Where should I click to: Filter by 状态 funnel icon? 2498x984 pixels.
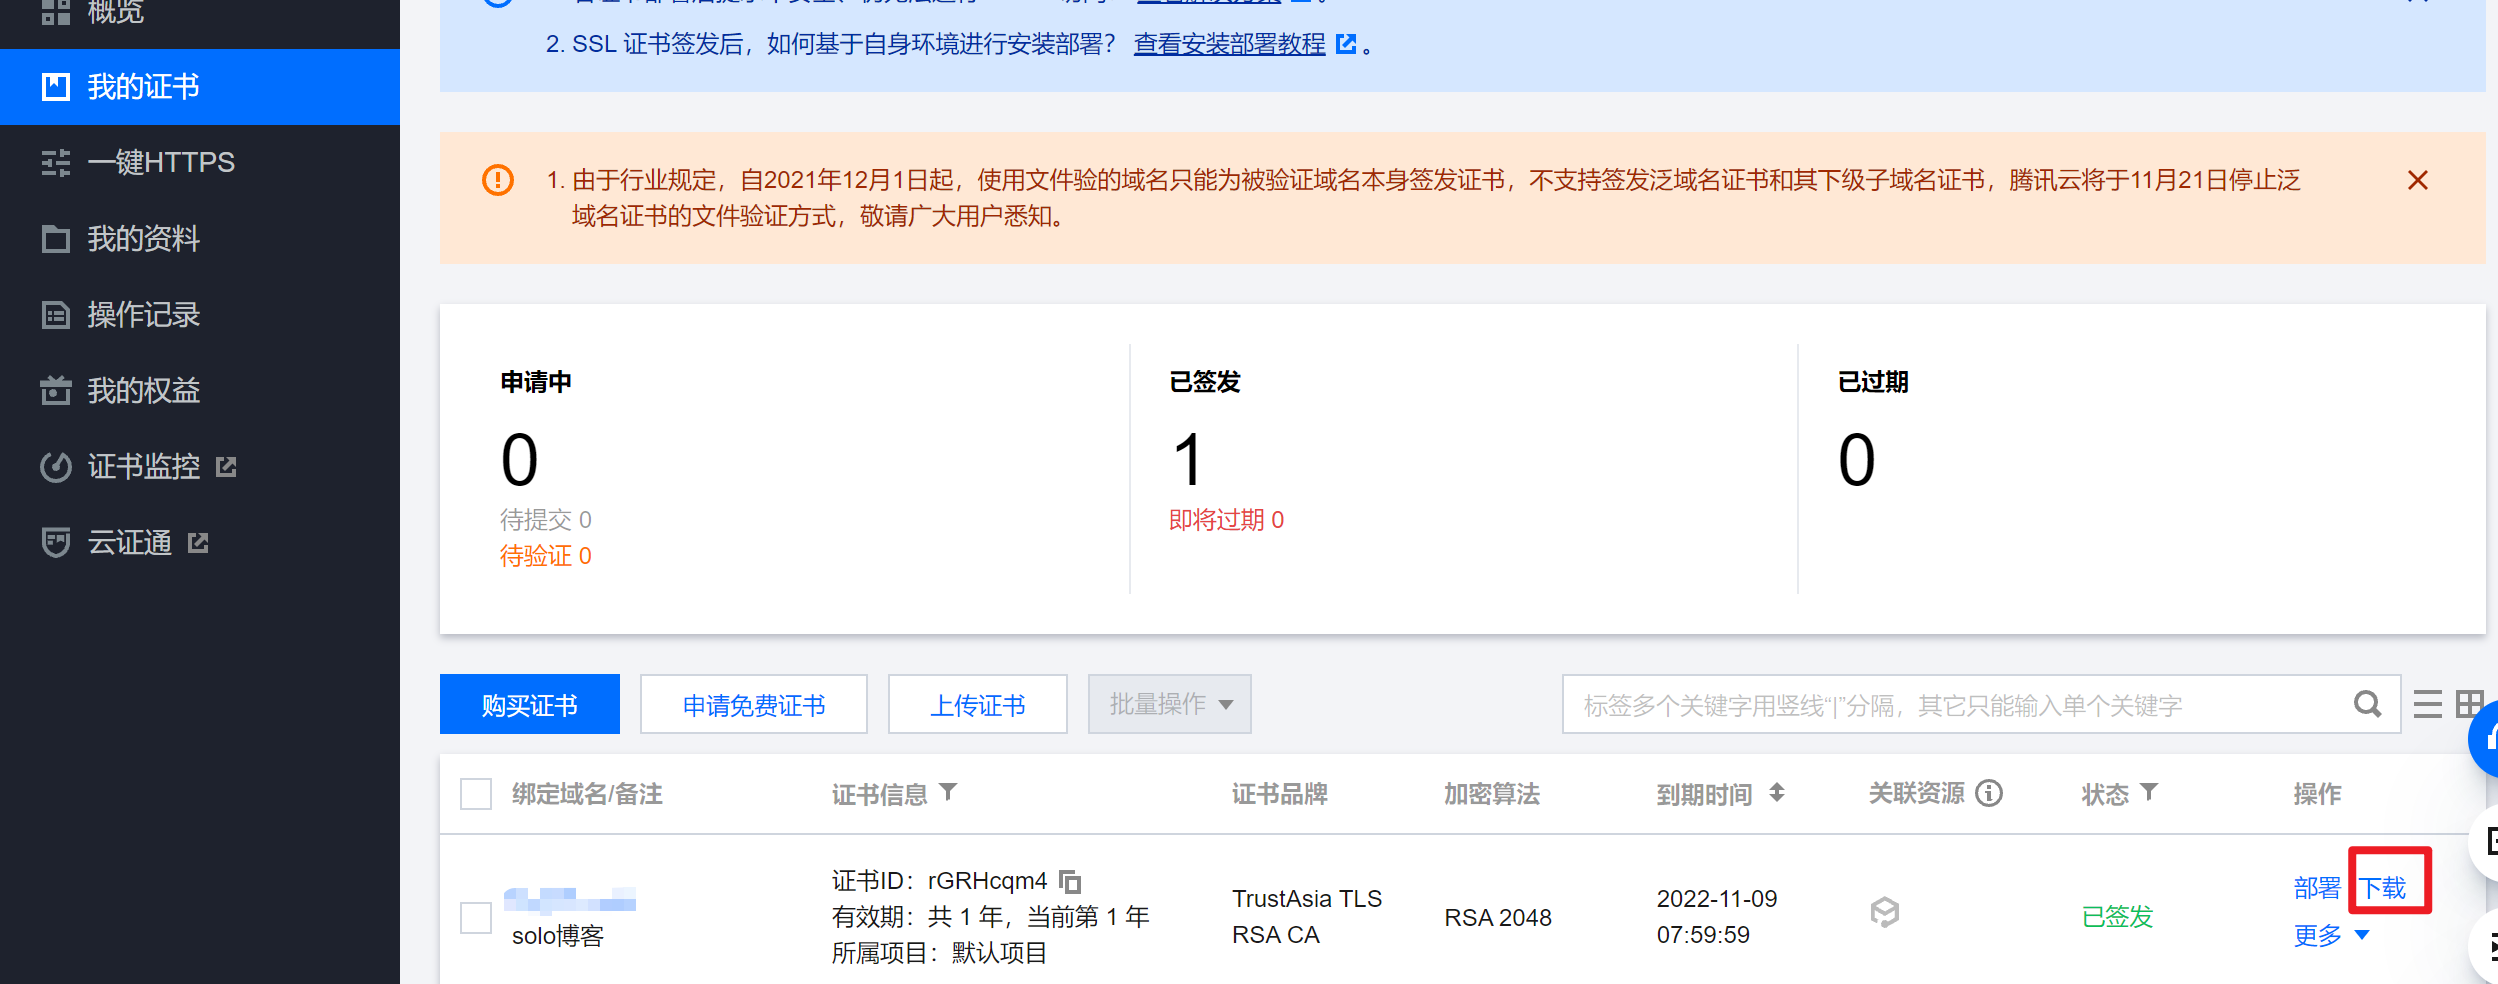[2149, 792]
